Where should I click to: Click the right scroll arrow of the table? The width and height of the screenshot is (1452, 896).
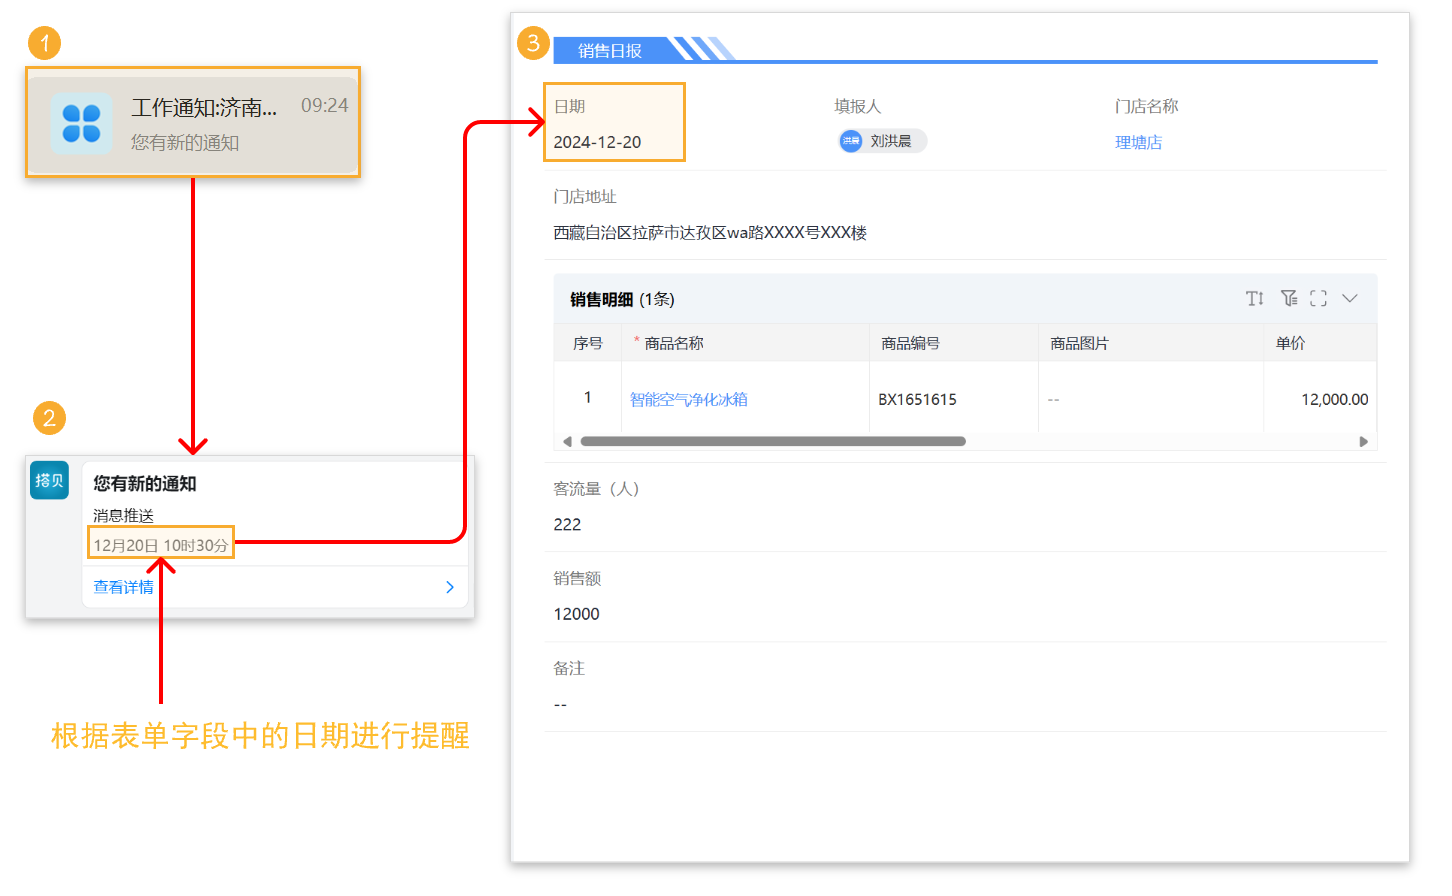coord(1364,440)
